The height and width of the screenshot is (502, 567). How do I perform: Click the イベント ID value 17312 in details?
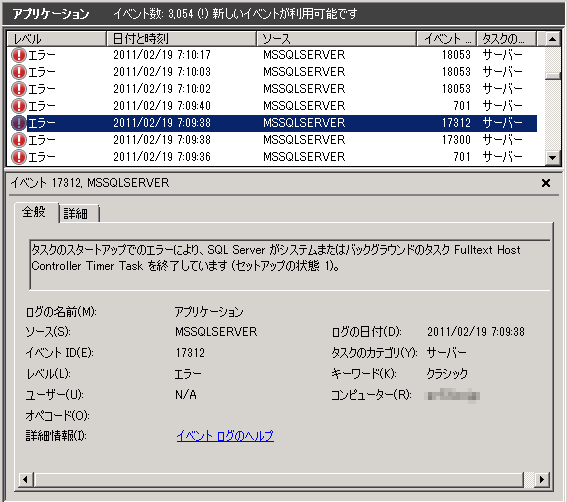click(x=190, y=353)
